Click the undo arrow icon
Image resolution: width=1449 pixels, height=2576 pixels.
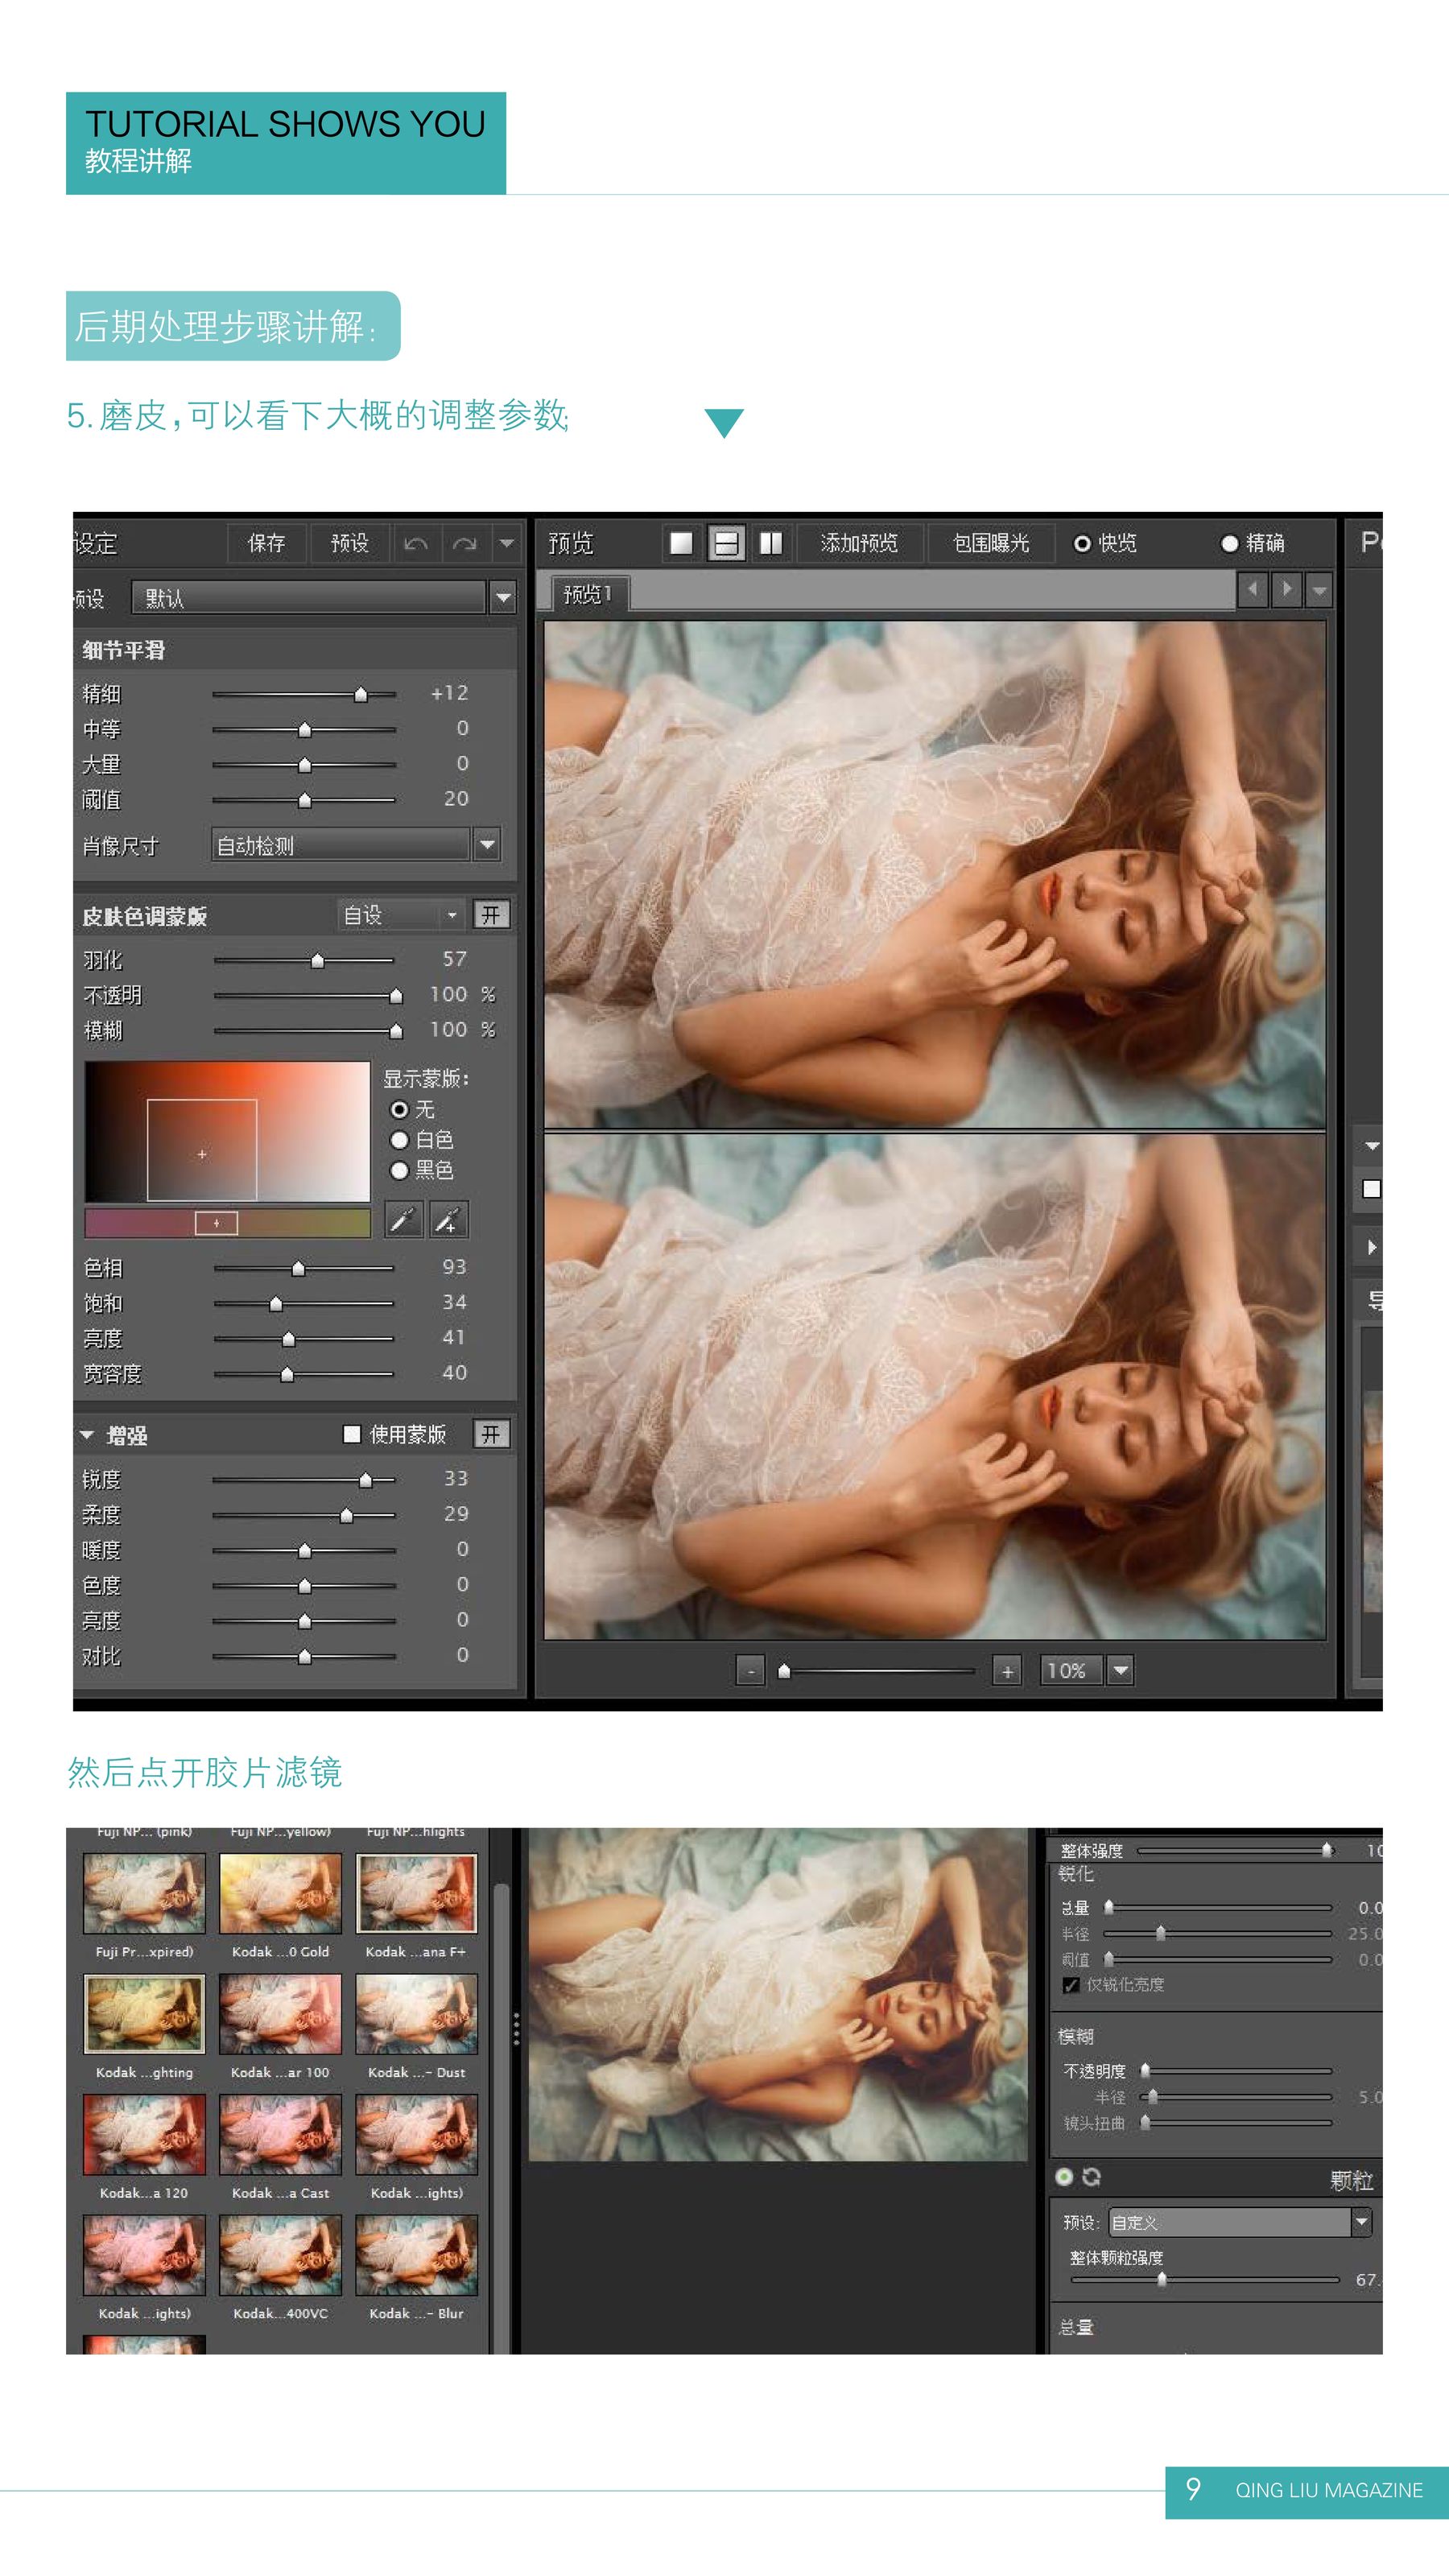[416, 543]
